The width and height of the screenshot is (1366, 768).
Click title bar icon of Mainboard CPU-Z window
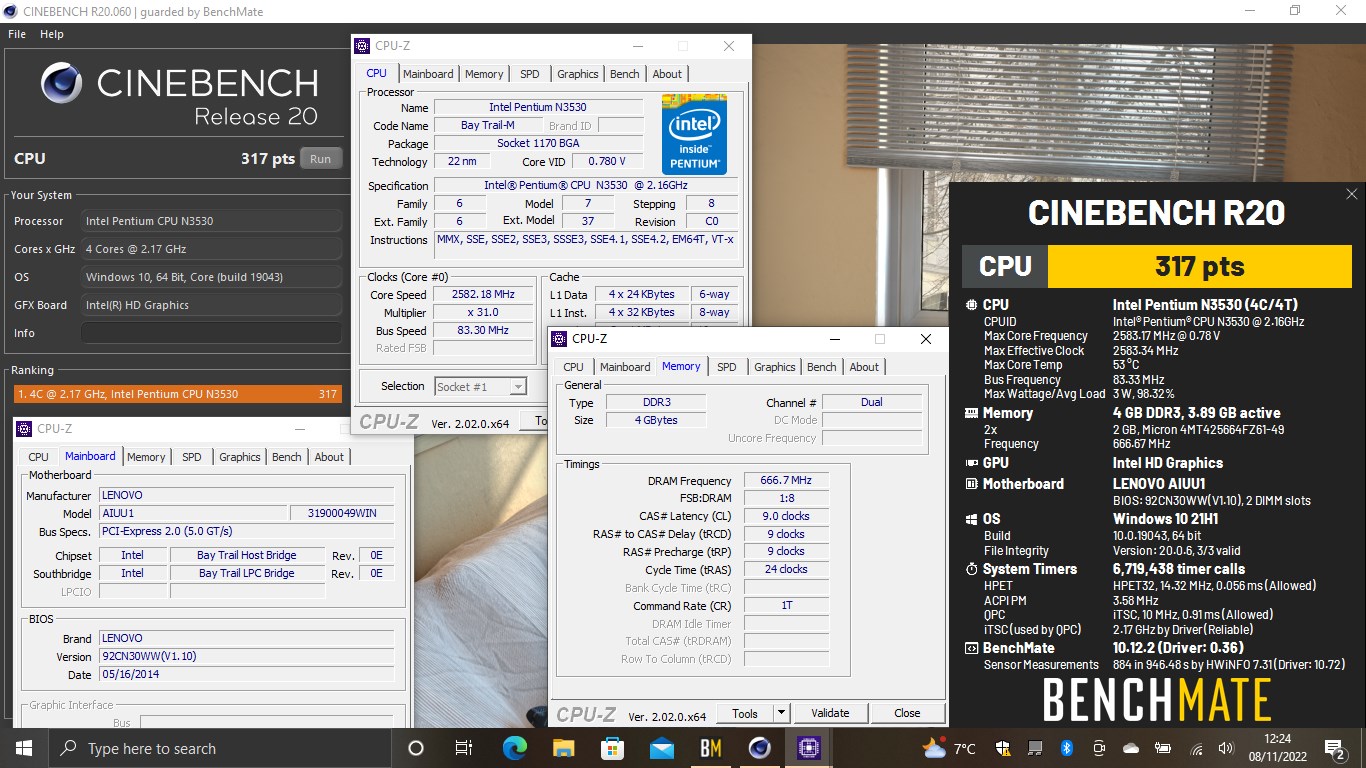pyautogui.click(x=25, y=429)
